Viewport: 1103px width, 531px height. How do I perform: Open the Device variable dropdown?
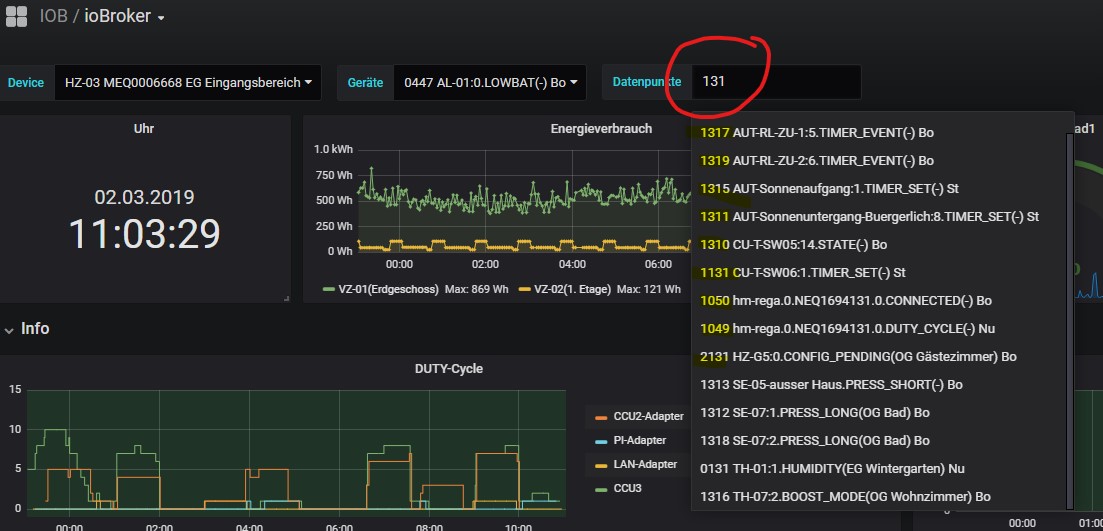point(187,82)
